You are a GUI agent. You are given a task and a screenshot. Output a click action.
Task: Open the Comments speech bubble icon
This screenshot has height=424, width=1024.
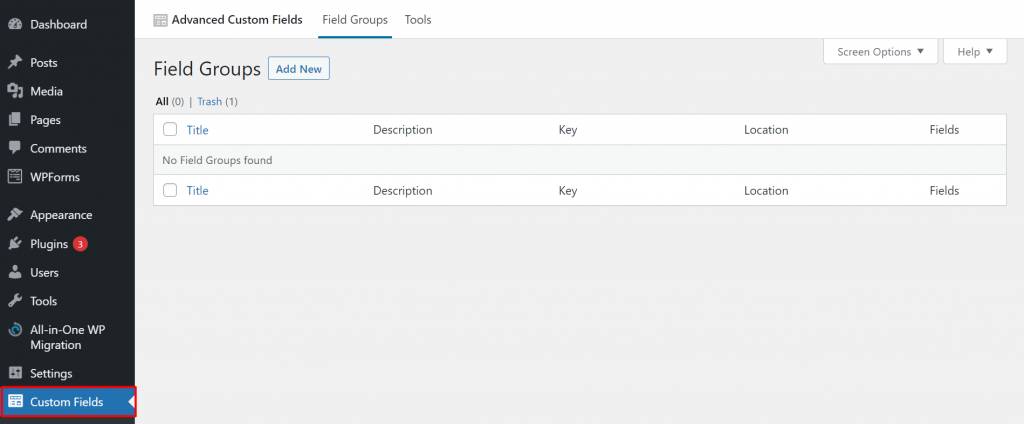15,148
